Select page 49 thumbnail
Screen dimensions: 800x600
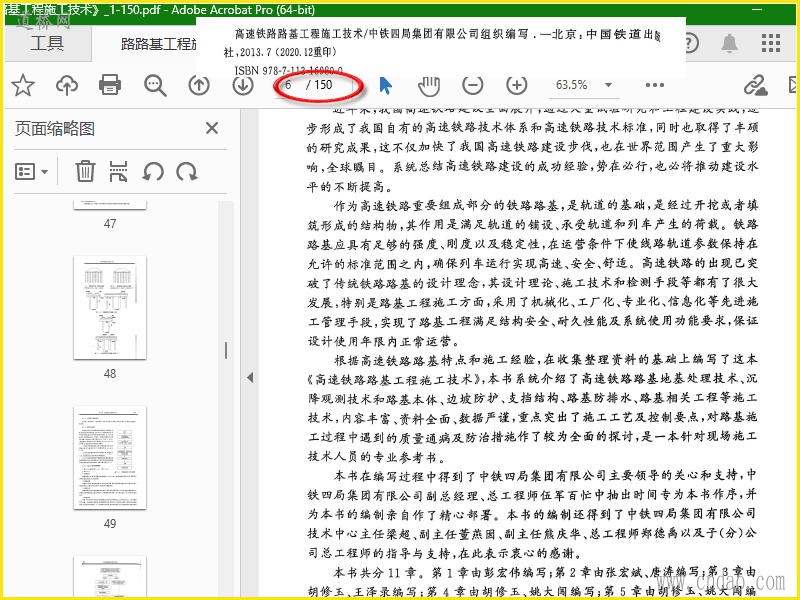[110, 458]
